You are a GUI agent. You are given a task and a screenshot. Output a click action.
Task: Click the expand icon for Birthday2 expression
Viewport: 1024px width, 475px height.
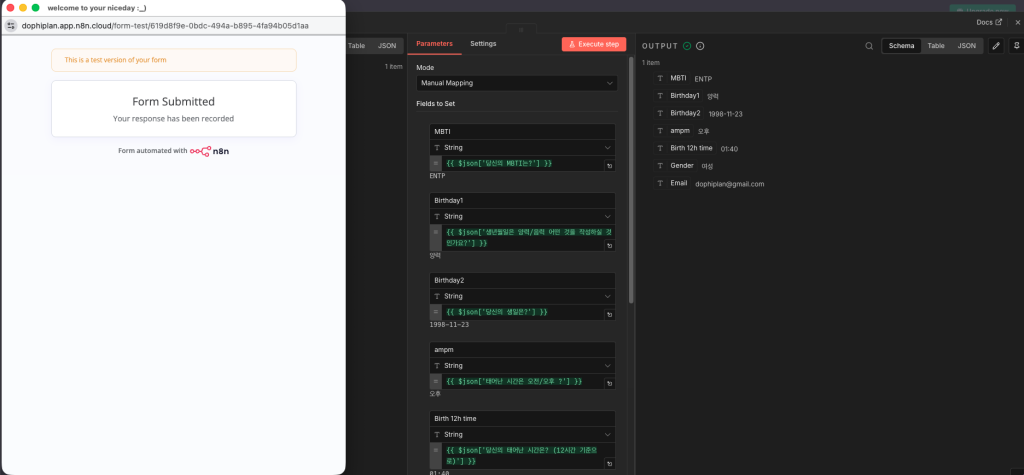tap(609, 314)
